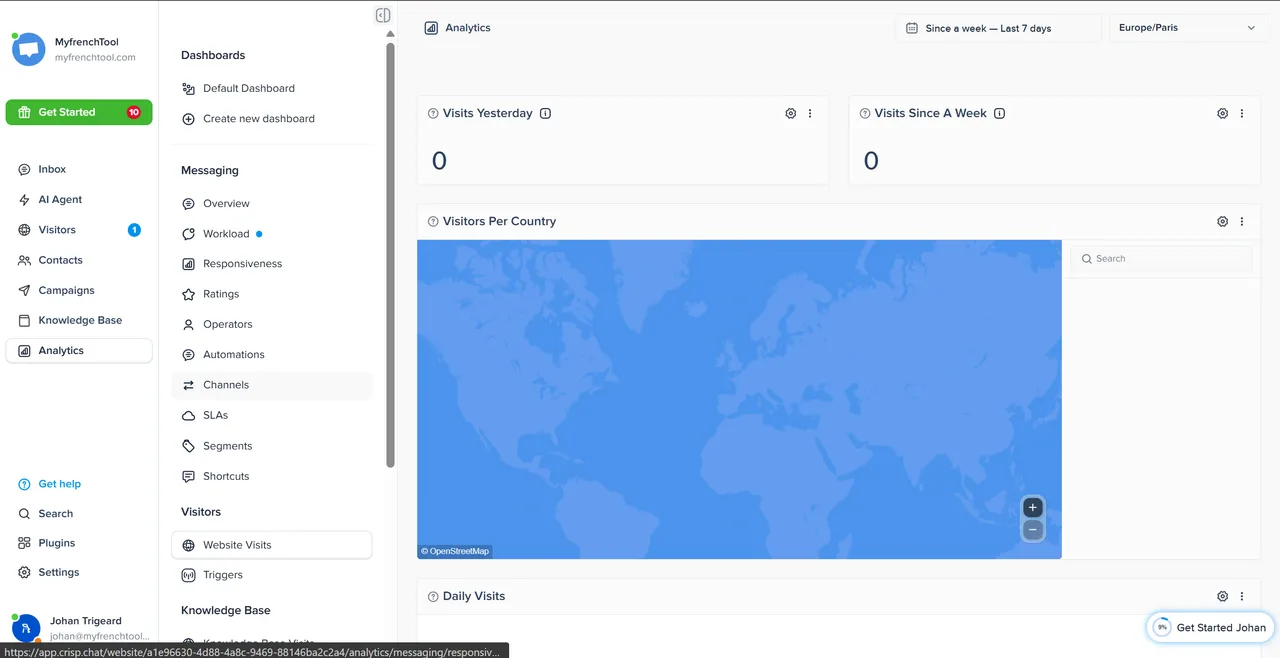Open settings gear for Daily Visits

[x=1222, y=596]
